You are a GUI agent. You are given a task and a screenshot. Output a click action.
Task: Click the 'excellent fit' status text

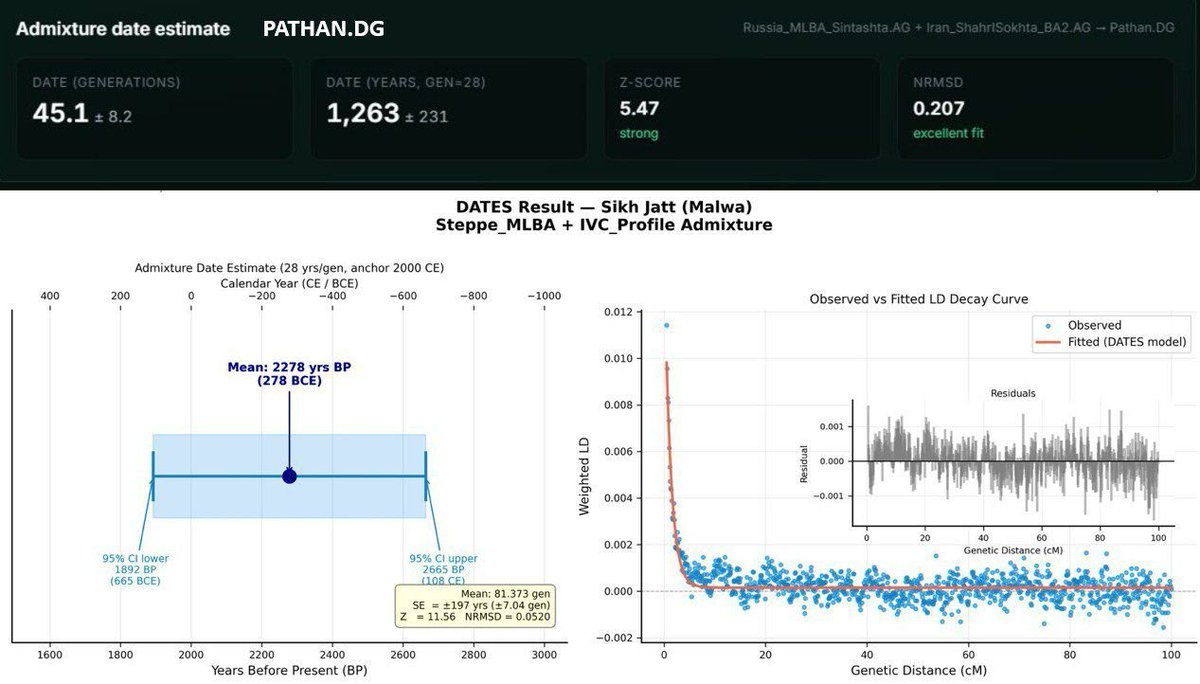pos(949,133)
